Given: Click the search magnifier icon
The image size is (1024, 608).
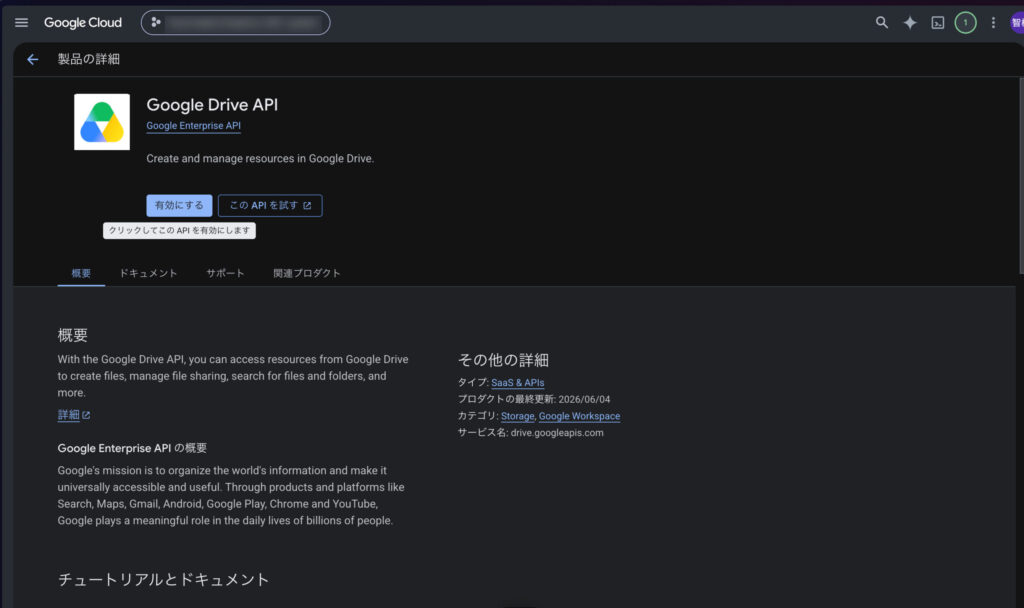Looking at the screenshot, I should [x=882, y=23].
